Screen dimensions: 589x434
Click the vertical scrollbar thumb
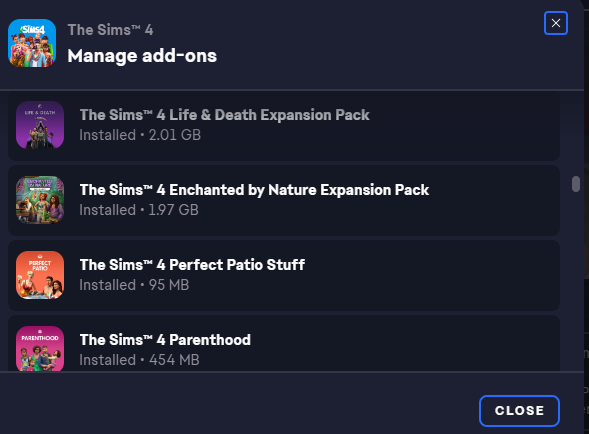click(575, 184)
